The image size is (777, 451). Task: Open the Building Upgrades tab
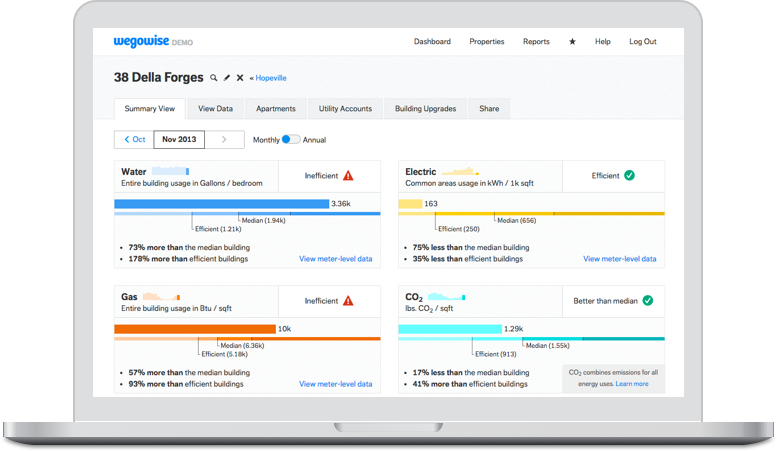point(426,109)
